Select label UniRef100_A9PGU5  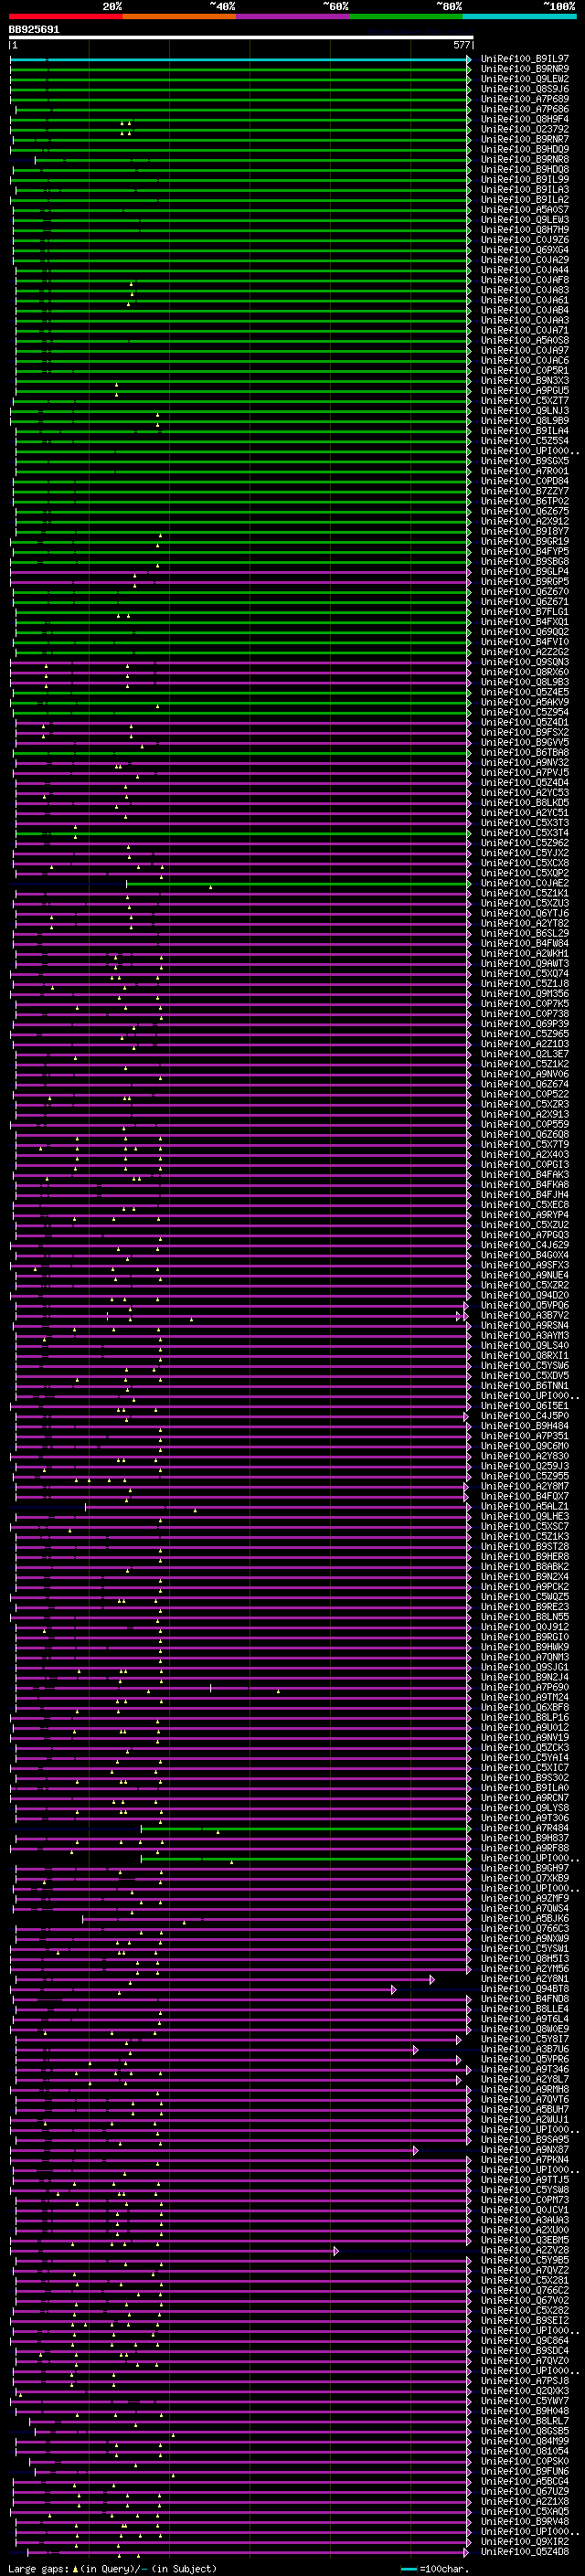[525, 390]
